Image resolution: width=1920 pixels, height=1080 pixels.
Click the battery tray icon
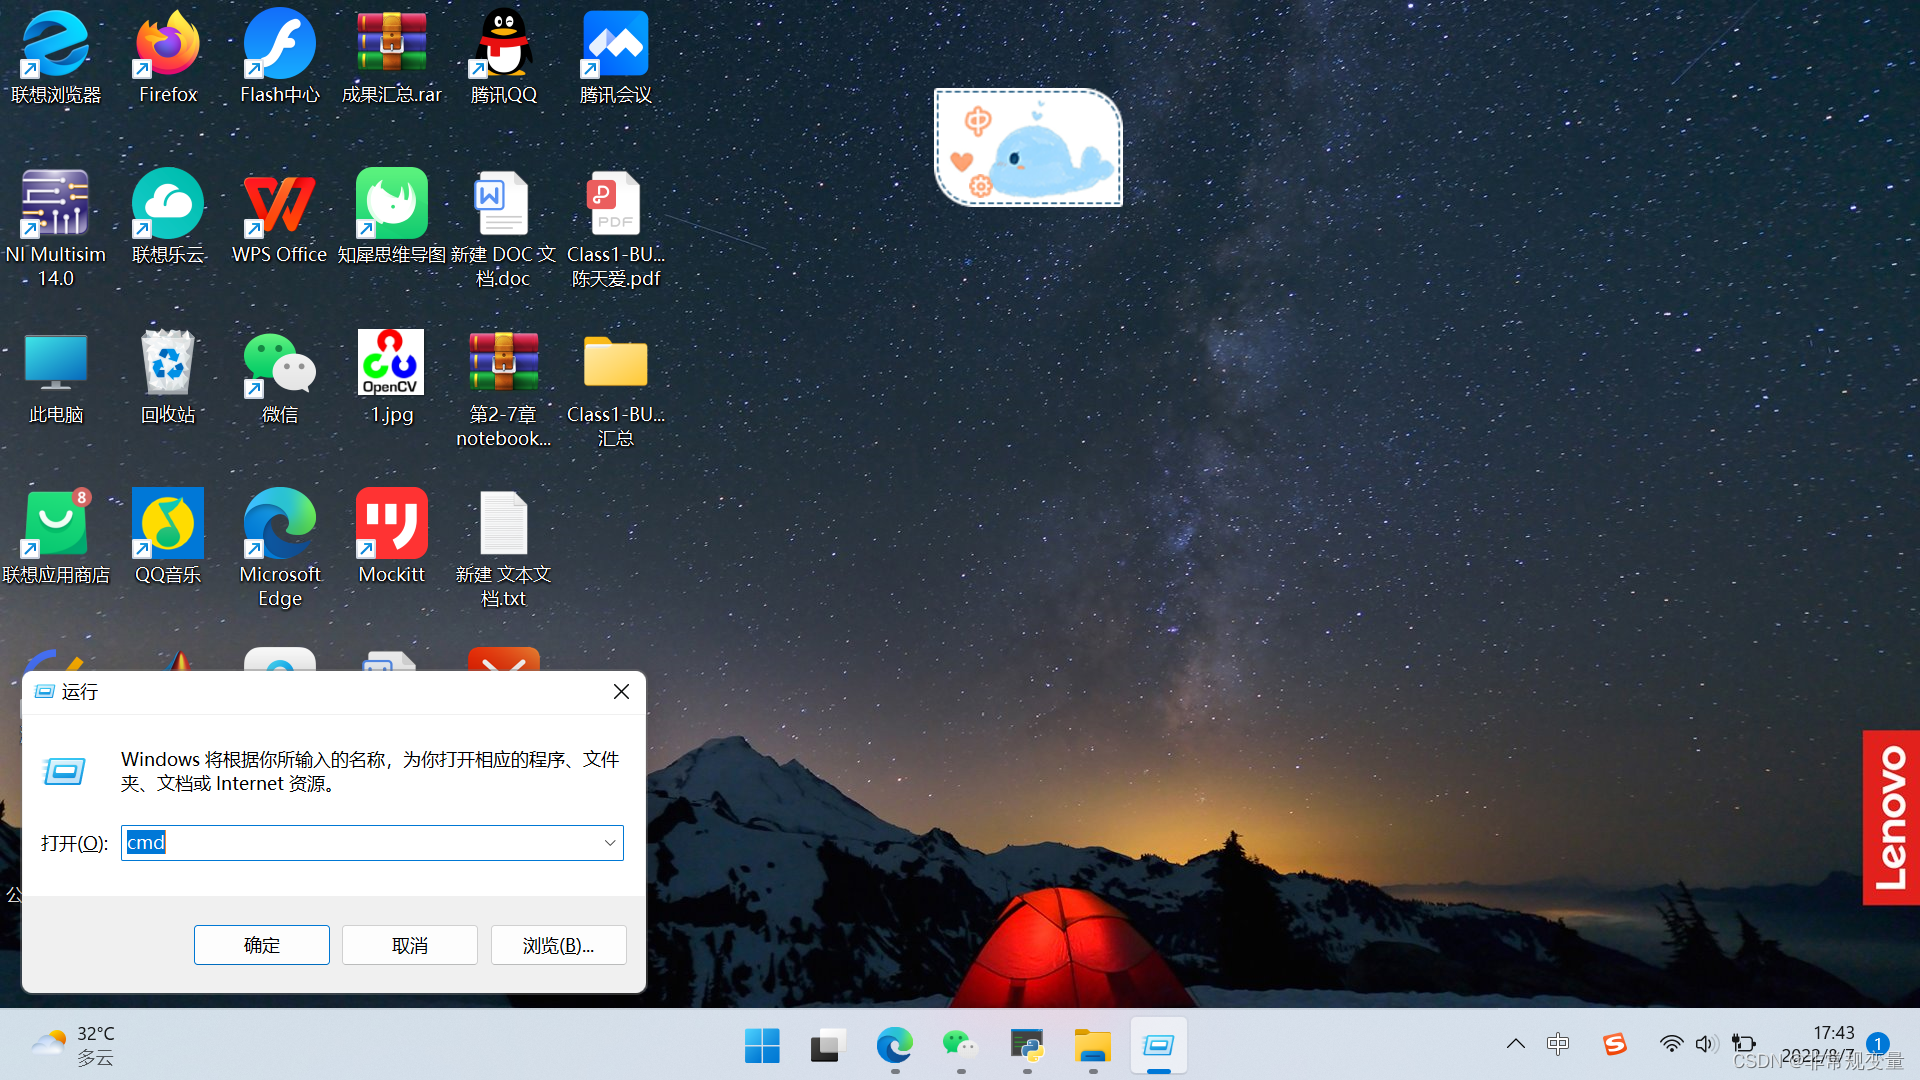1743,1044
